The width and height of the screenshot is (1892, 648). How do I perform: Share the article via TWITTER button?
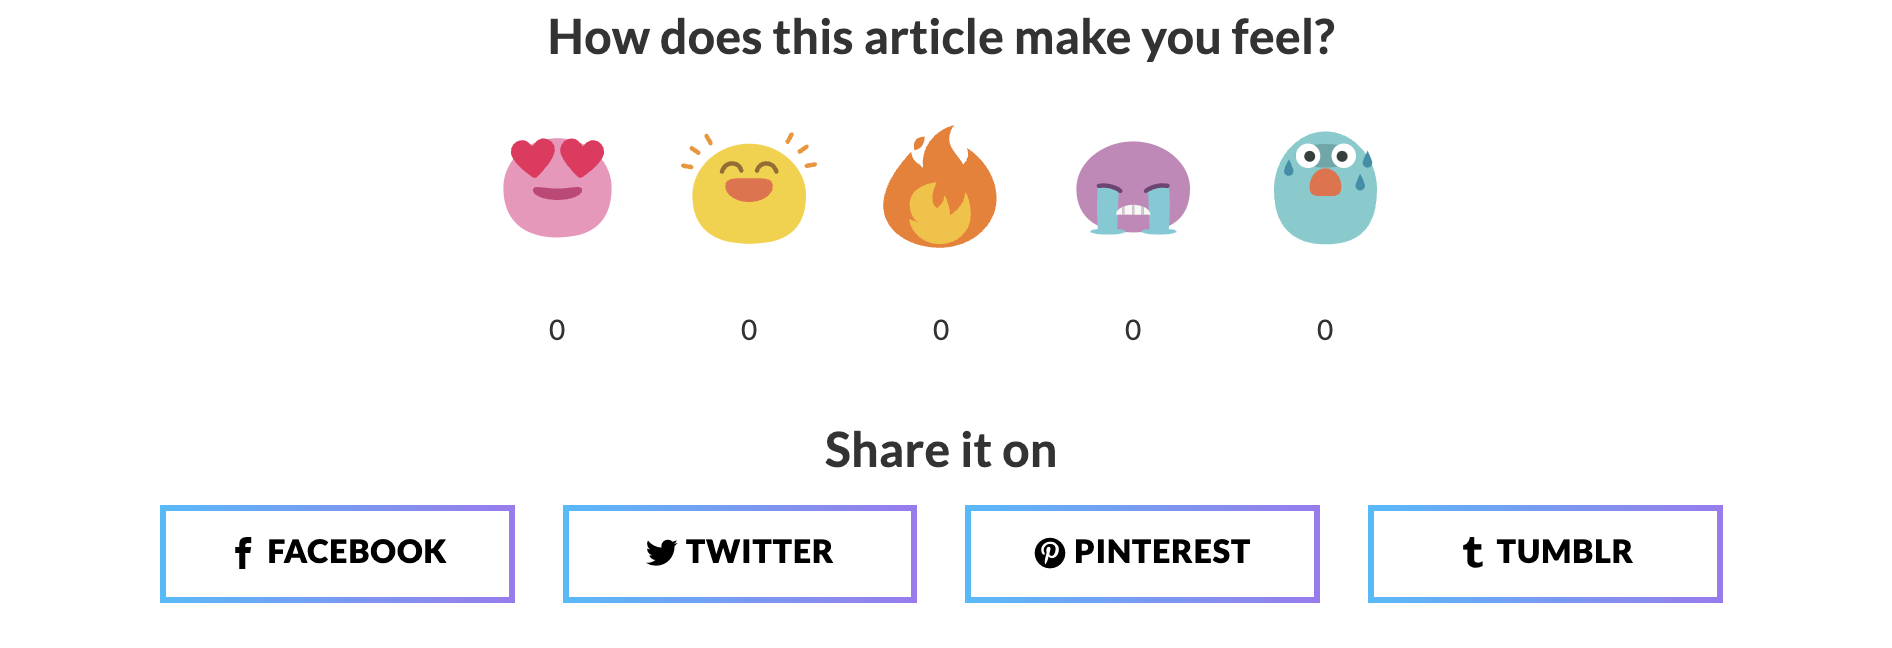coord(740,554)
